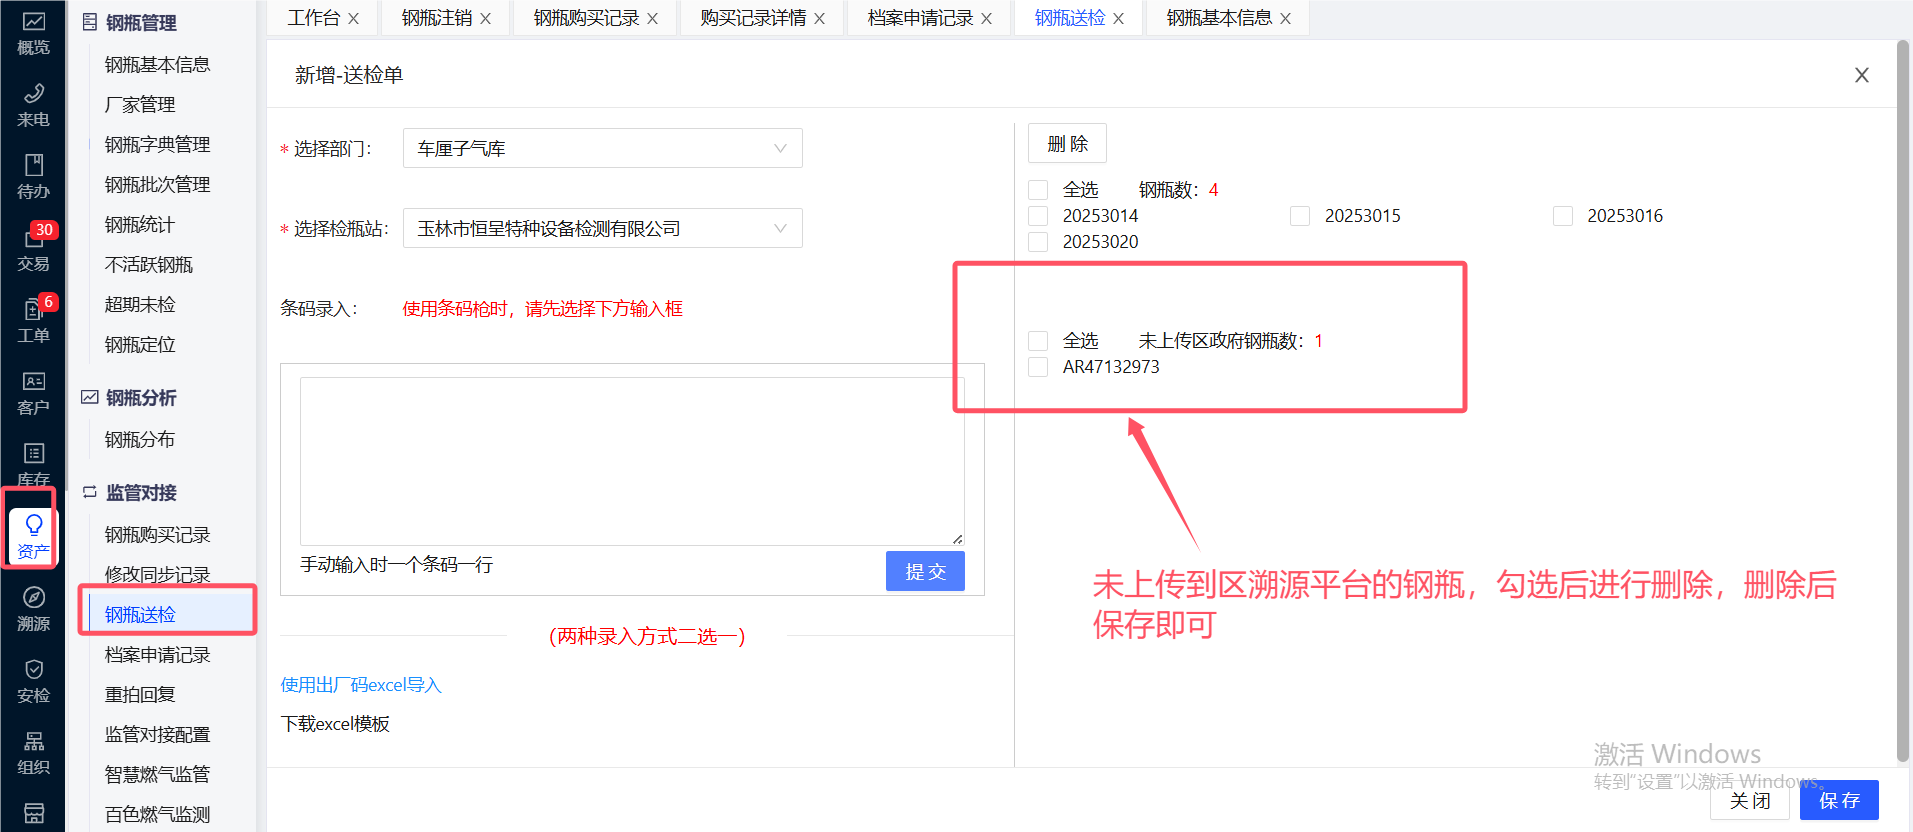Open 交易 icon with 30 badge
The width and height of the screenshot is (1913, 832).
tap(33, 249)
